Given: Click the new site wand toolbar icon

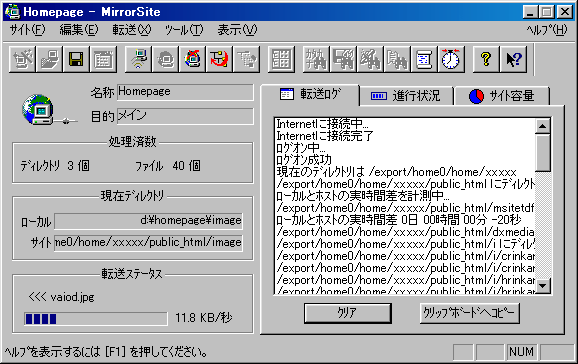Looking at the screenshot, I should pyautogui.click(x=22, y=59).
